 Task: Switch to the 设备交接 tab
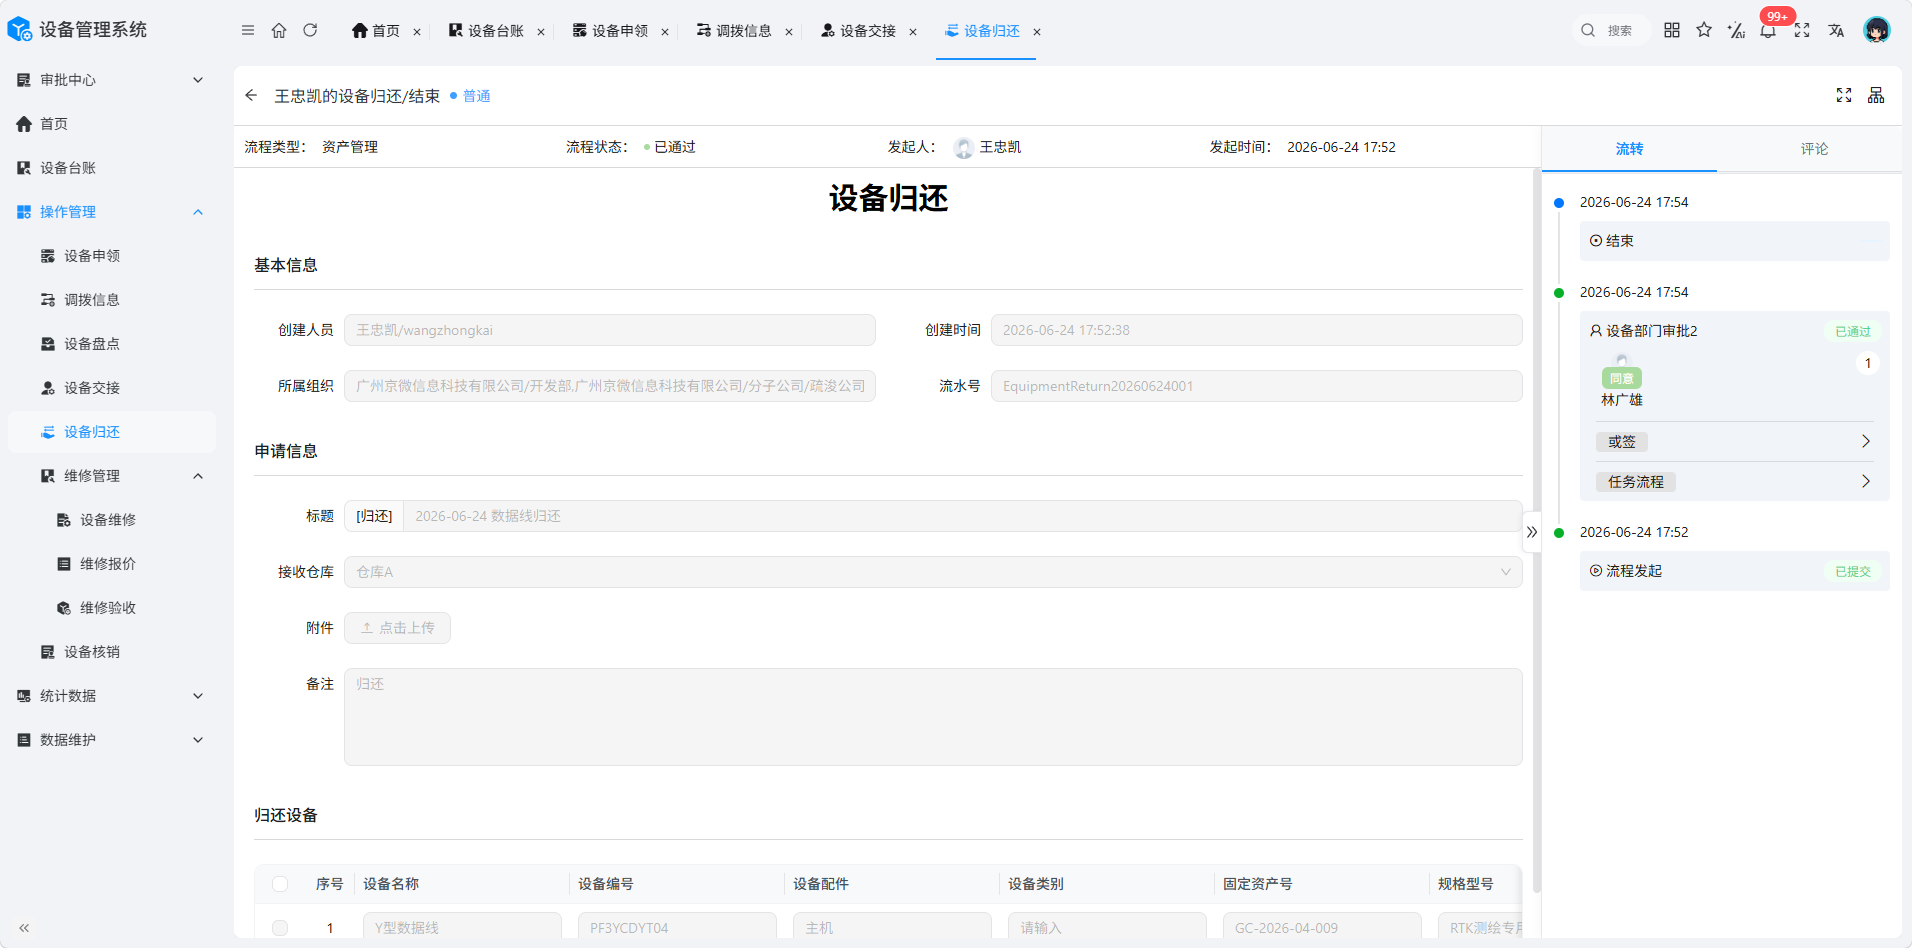pyautogui.click(x=859, y=31)
